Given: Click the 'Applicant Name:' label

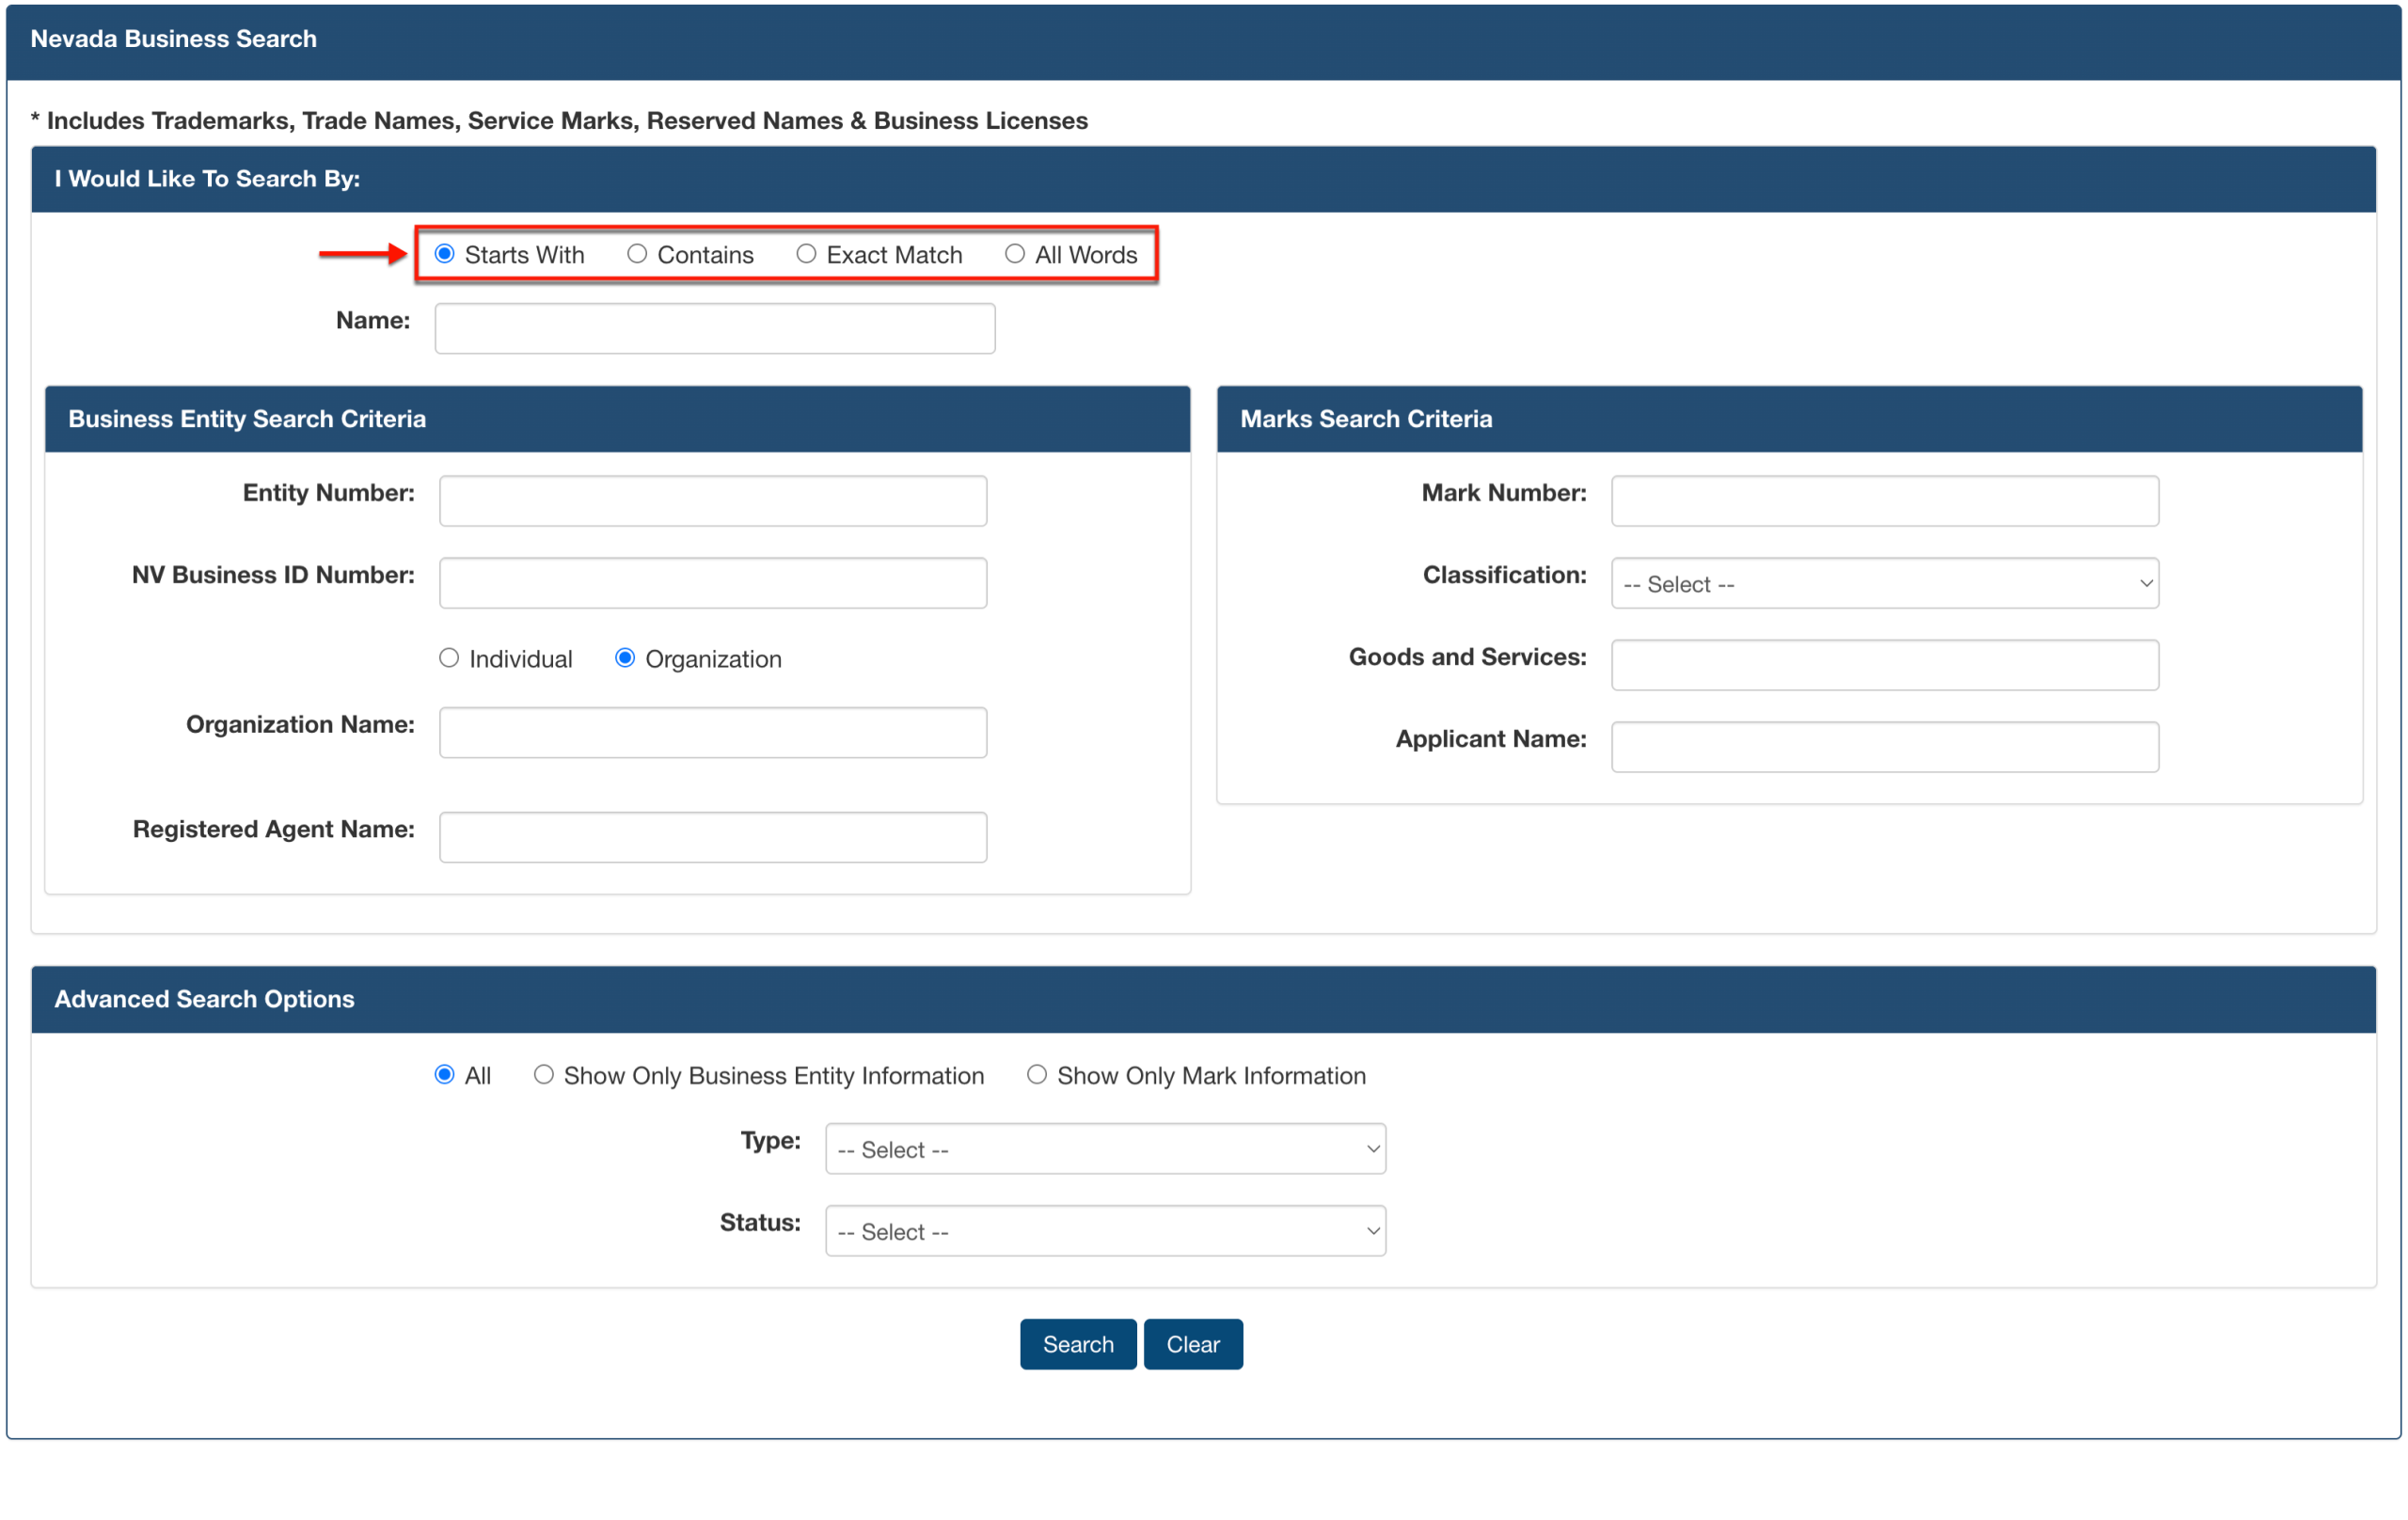Looking at the screenshot, I should [1491, 739].
